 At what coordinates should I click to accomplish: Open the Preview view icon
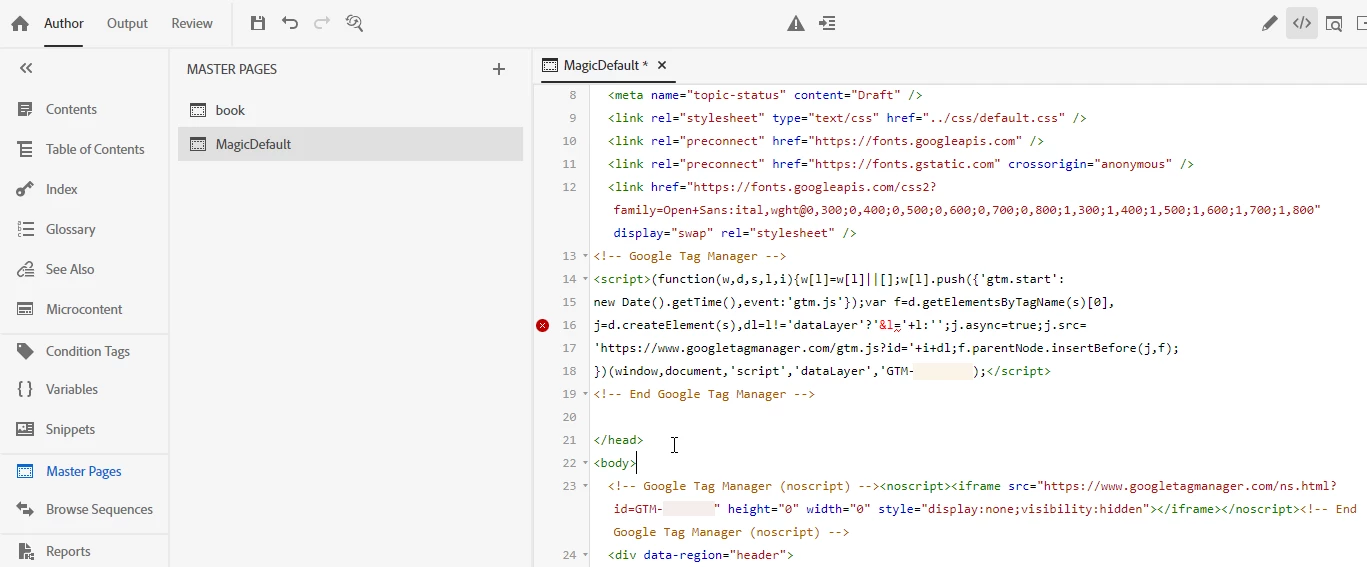[1334, 23]
